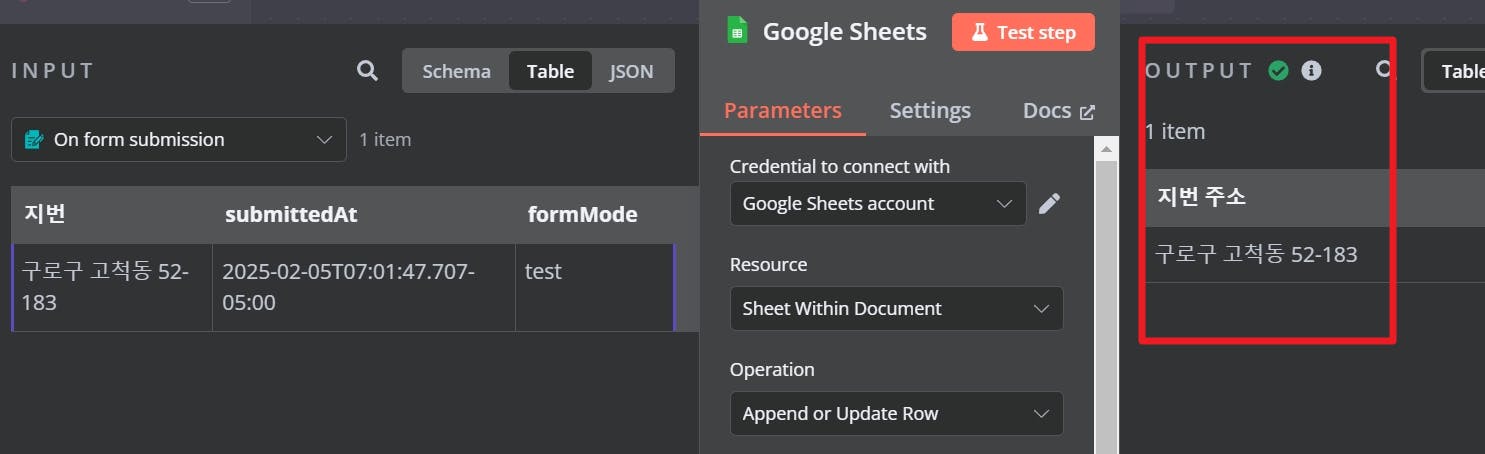The width and height of the screenshot is (1485, 454).
Task: Click the green output success checkmark icon
Action: click(1278, 71)
